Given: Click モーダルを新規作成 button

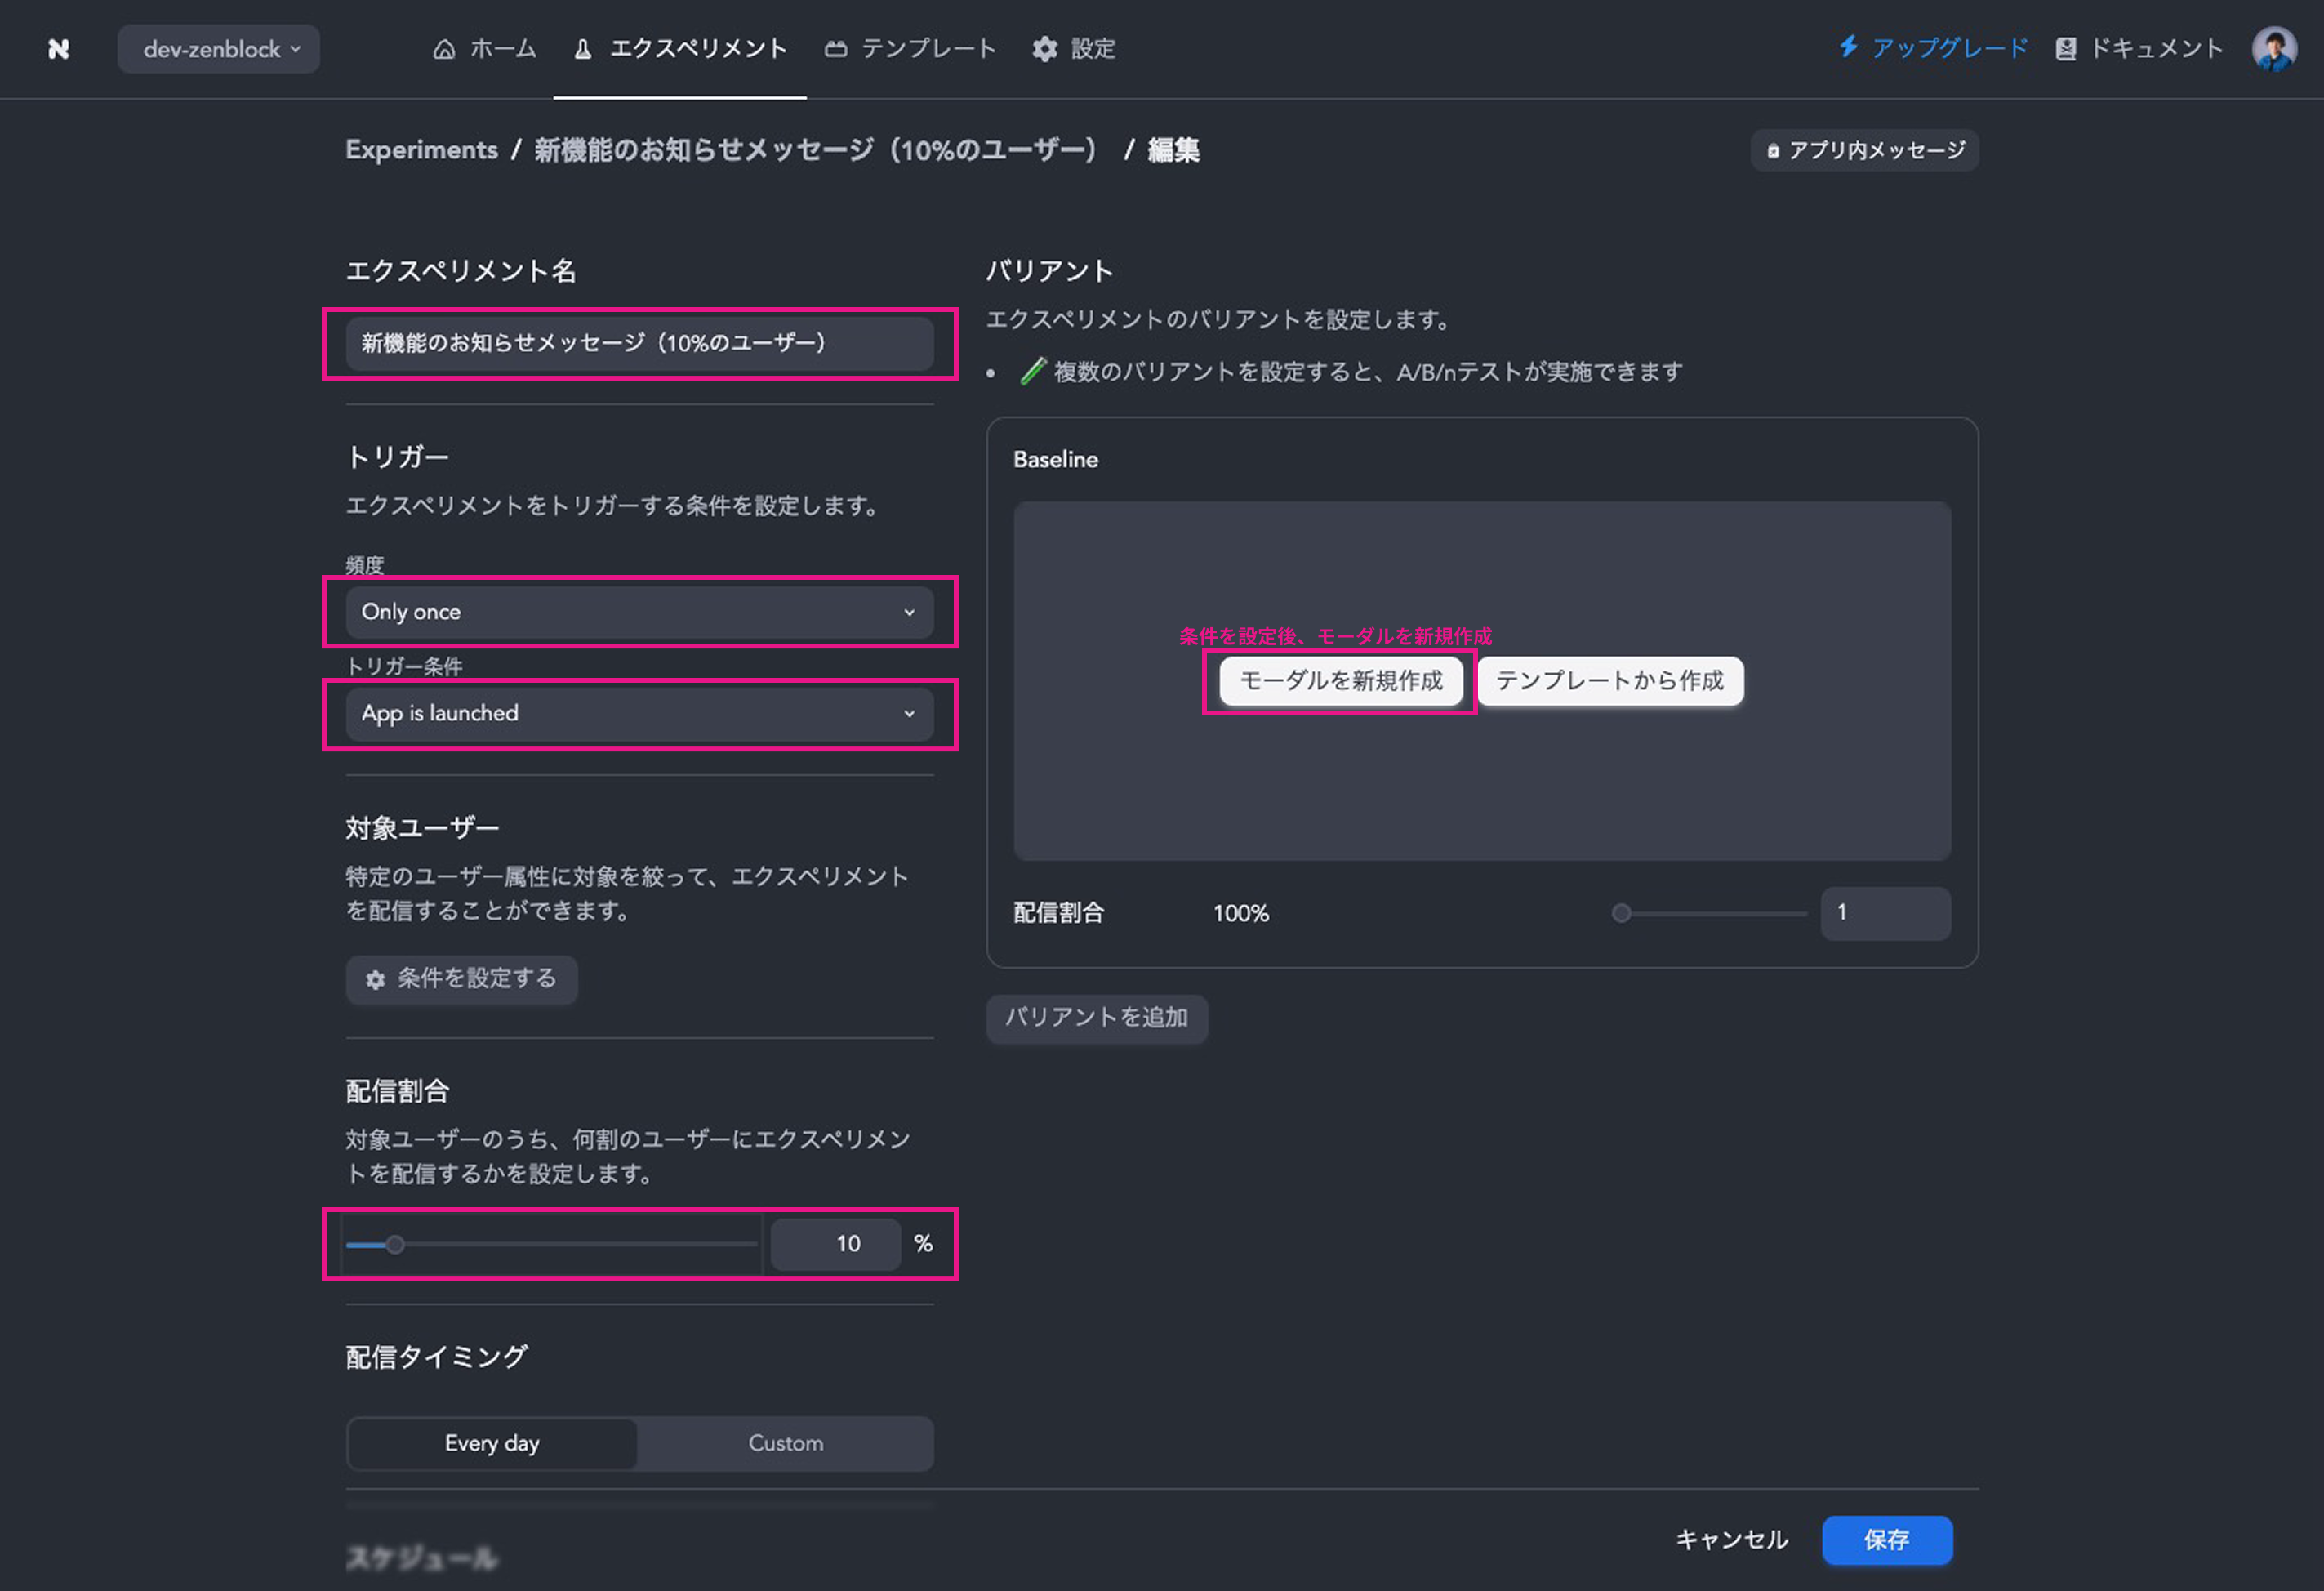Looking at the screenshot, I should 1340,681.
